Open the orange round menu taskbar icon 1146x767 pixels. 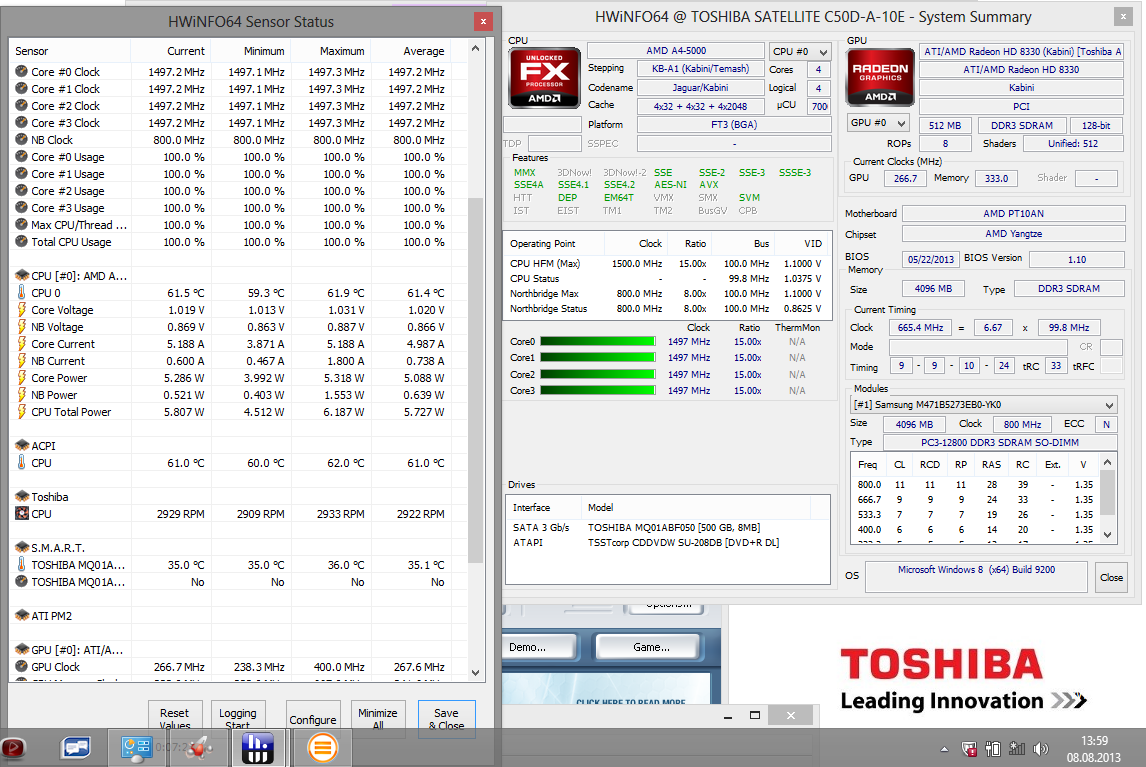click(322, 749)
